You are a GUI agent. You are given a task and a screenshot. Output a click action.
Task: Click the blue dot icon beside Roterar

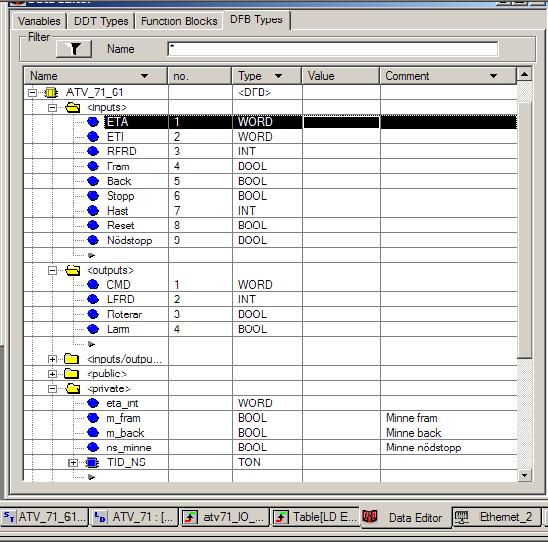(x=93, y=314)
